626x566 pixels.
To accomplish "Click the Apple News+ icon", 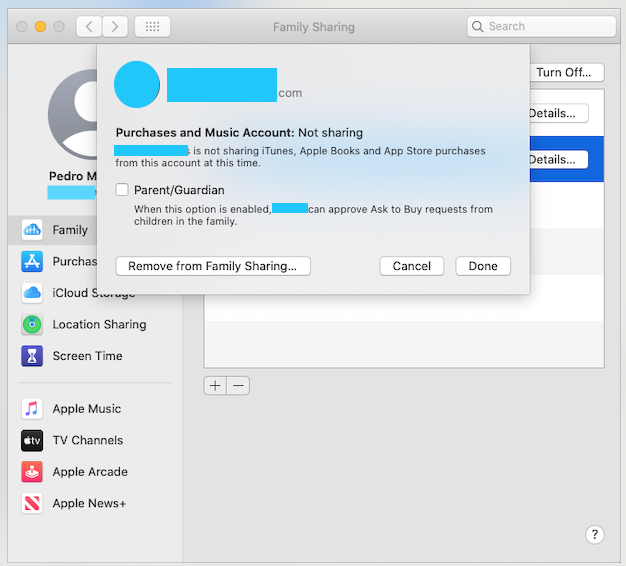I will click(x=32, y=503).
